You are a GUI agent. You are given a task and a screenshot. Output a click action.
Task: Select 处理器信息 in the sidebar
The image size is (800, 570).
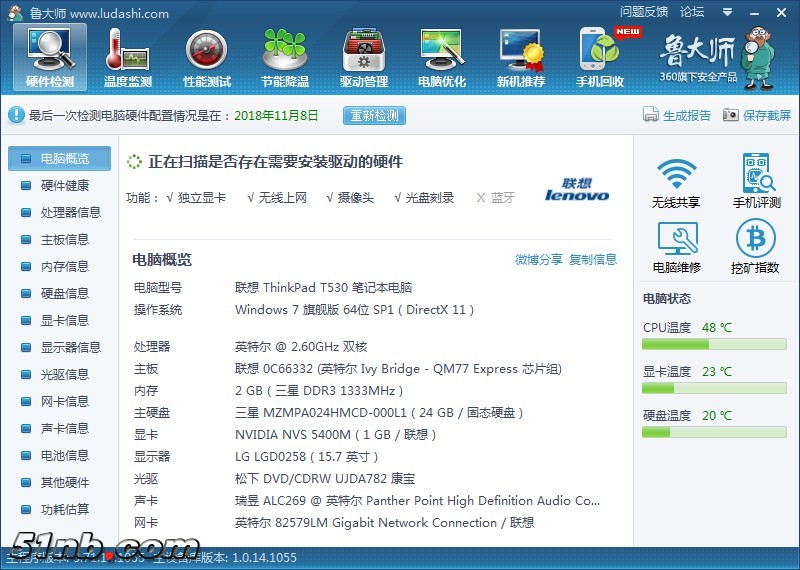(x=70, y=212)
